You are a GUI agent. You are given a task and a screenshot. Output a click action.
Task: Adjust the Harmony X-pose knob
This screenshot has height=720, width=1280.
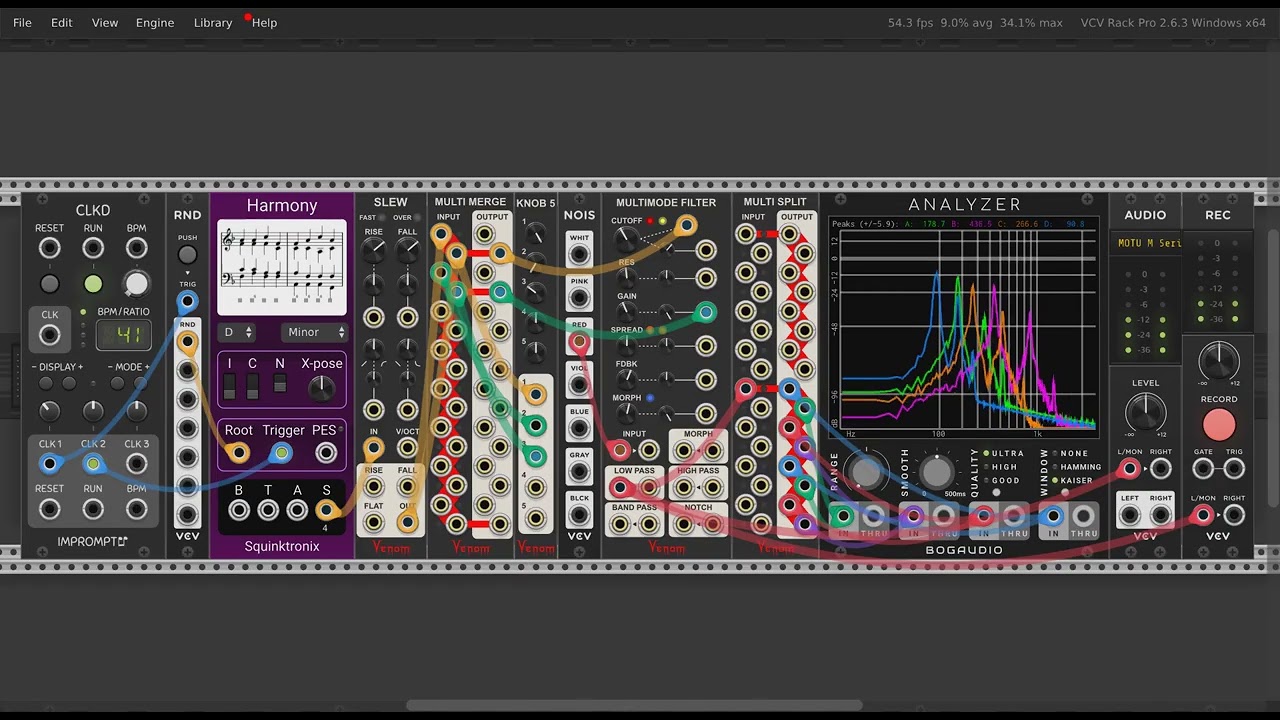click(322, 388)
